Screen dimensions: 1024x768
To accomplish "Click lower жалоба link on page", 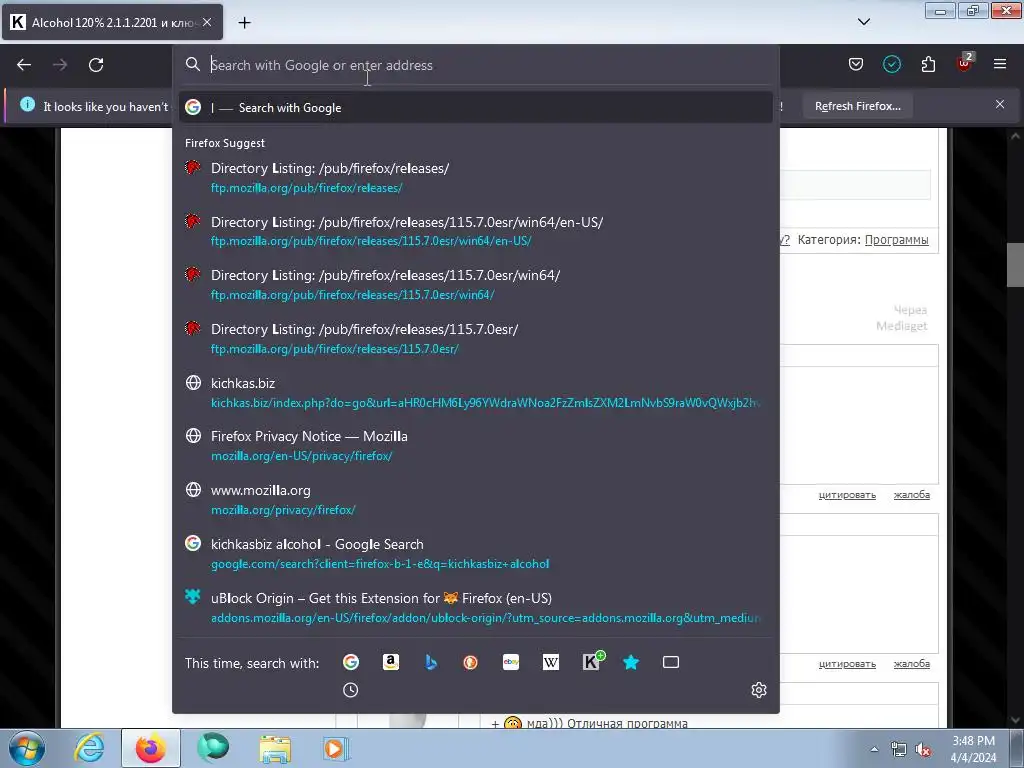I will tap(912, 664).
